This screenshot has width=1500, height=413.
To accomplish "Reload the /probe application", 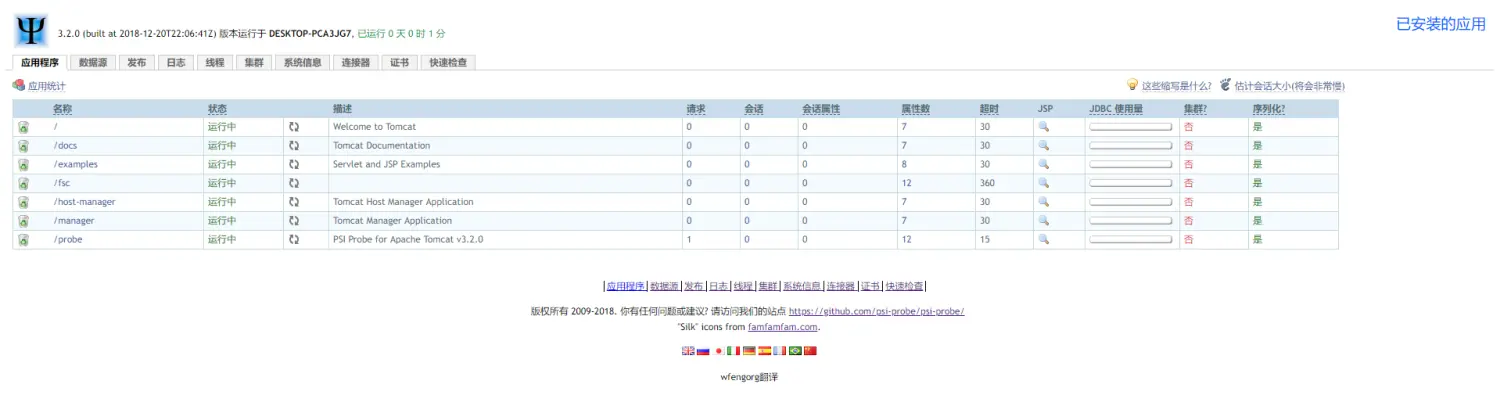I will pyautogui.click(x=294, y=240).
